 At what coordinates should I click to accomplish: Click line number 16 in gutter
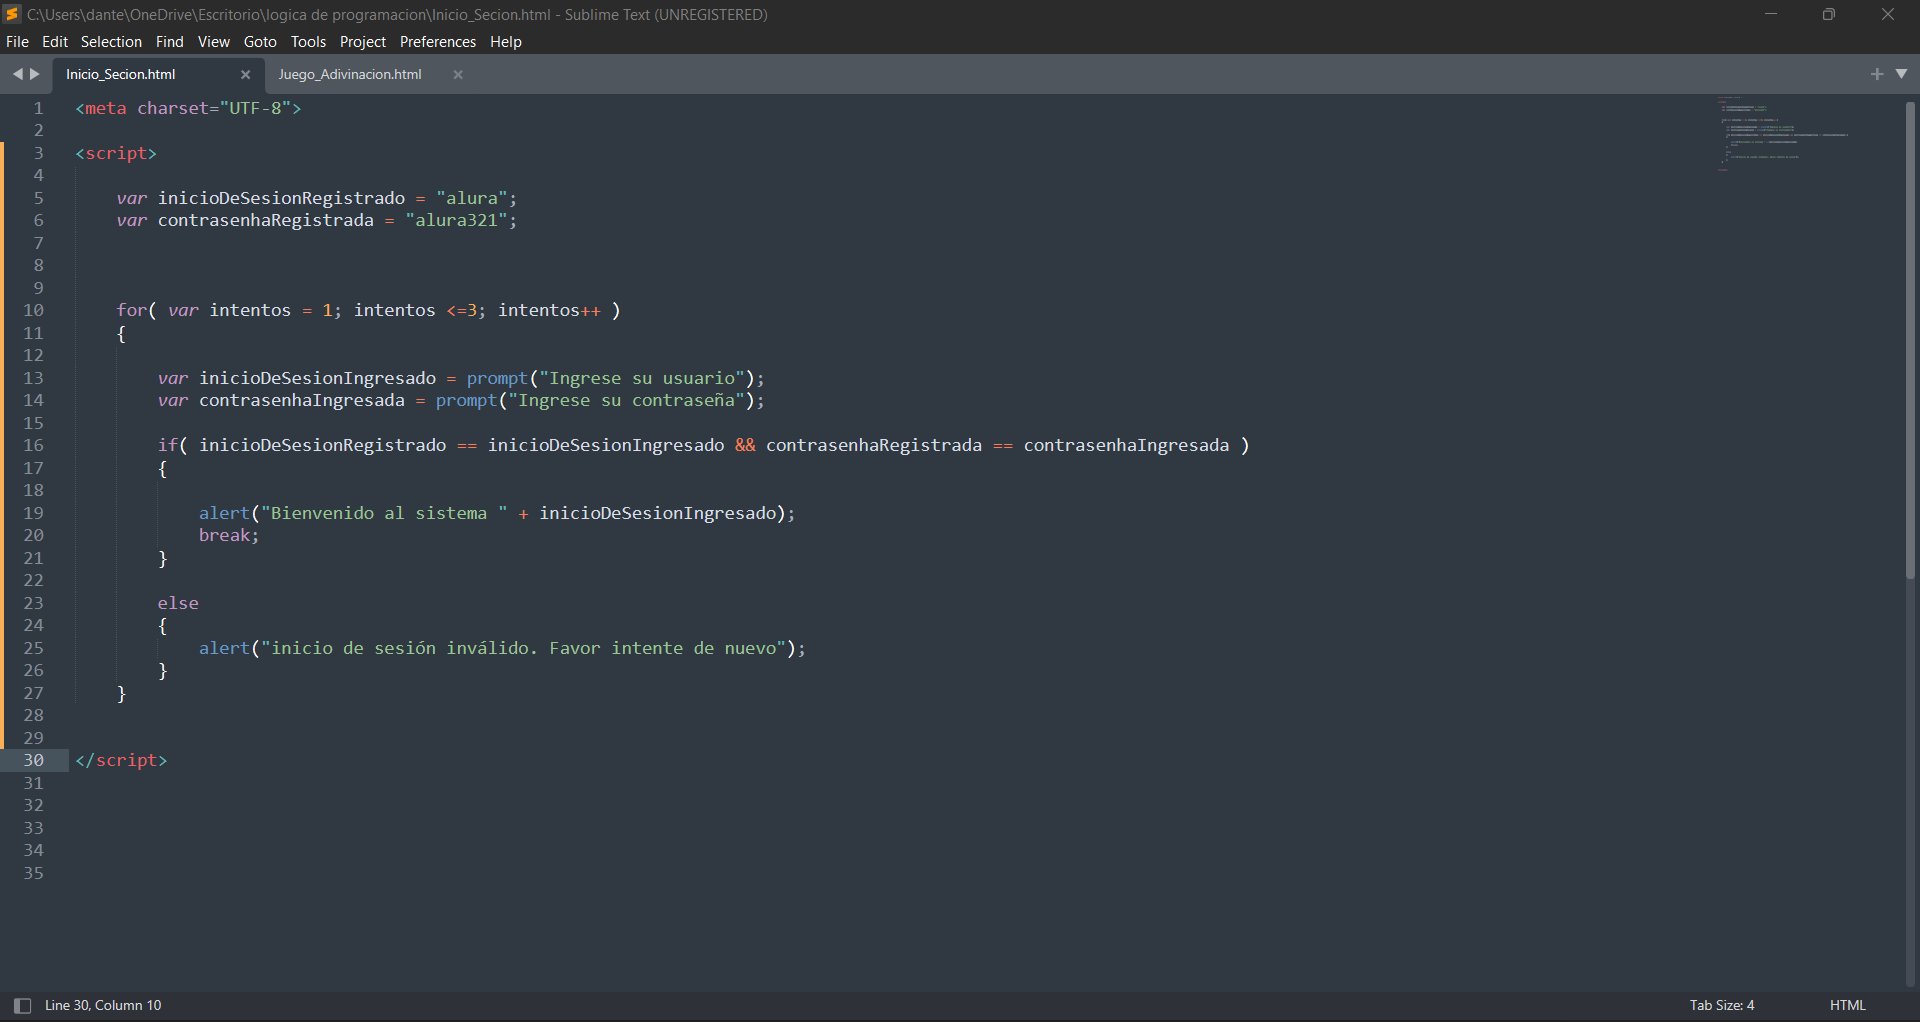33,446
